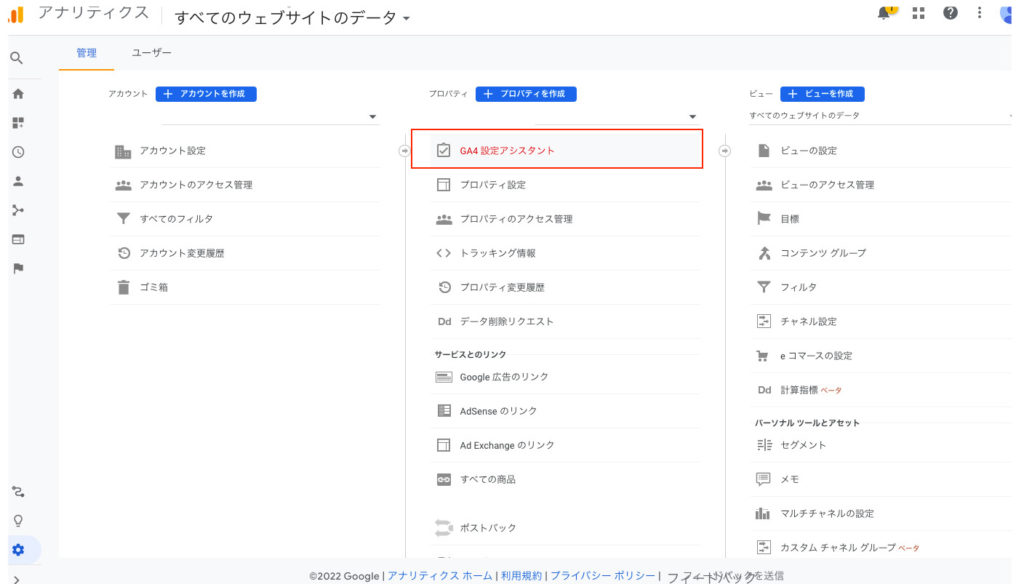Select the 管理 tab
Screen dimensions: 1024x584
click(x=86, y=53)
